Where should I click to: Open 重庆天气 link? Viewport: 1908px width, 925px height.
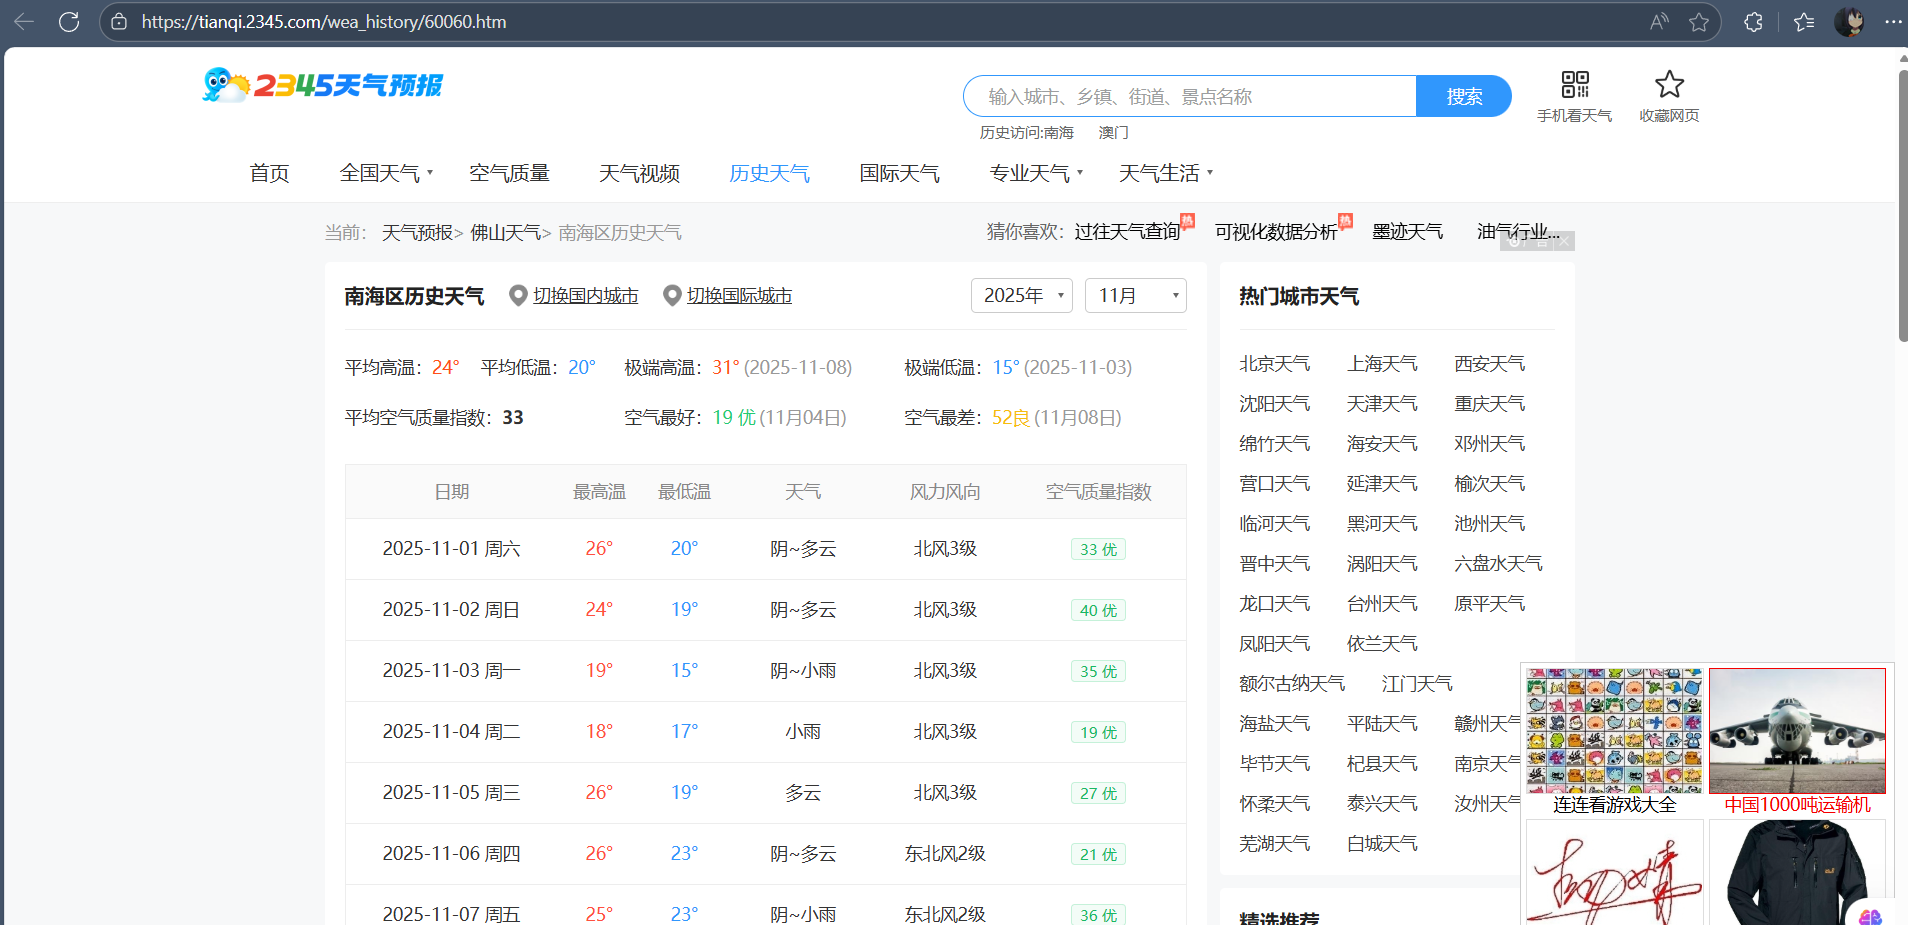pos(1489,403)
